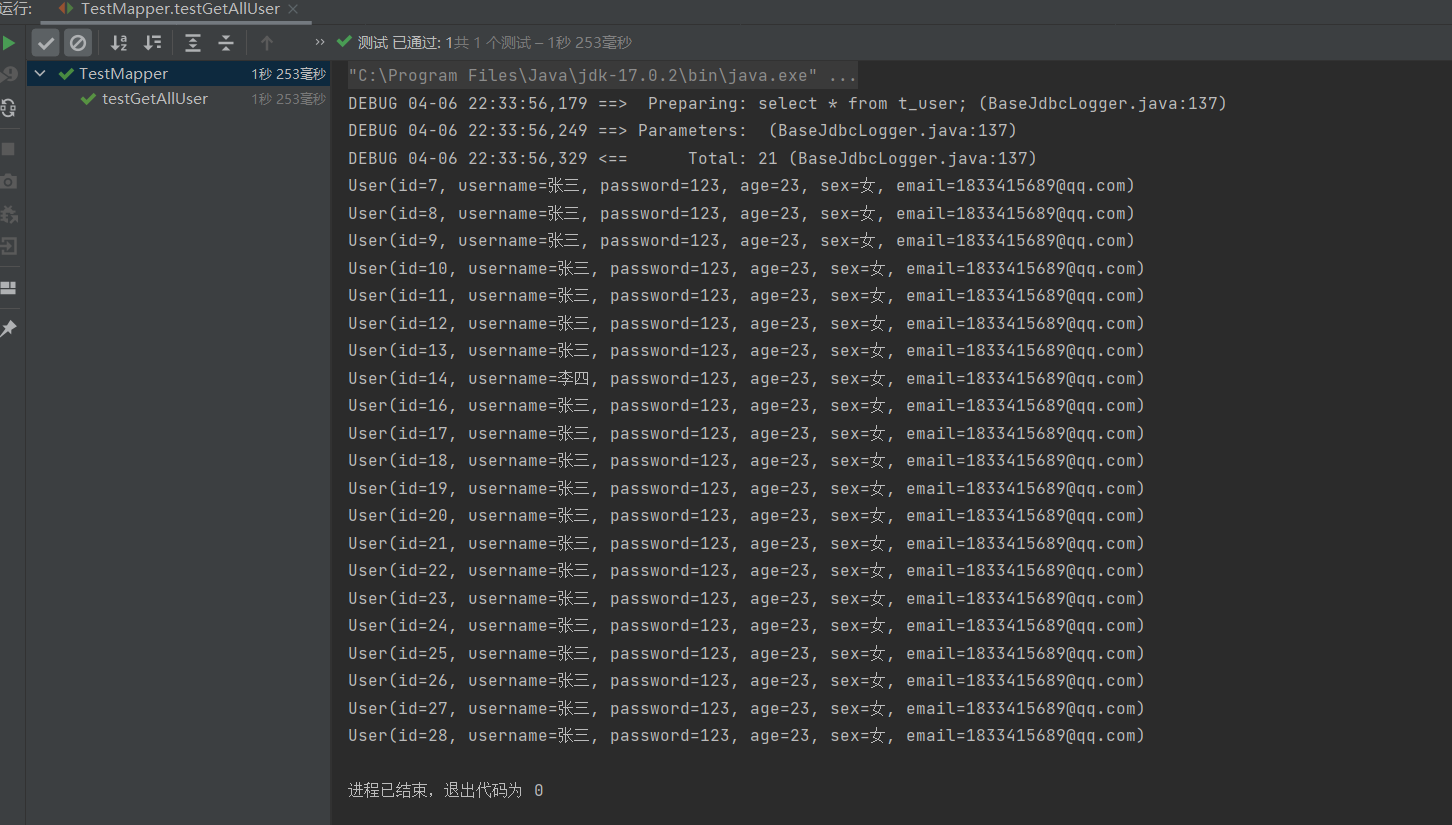Click testGetAllUser duration 1秒 253毫秒
The image size is (1452, 825).
point(288,99)
